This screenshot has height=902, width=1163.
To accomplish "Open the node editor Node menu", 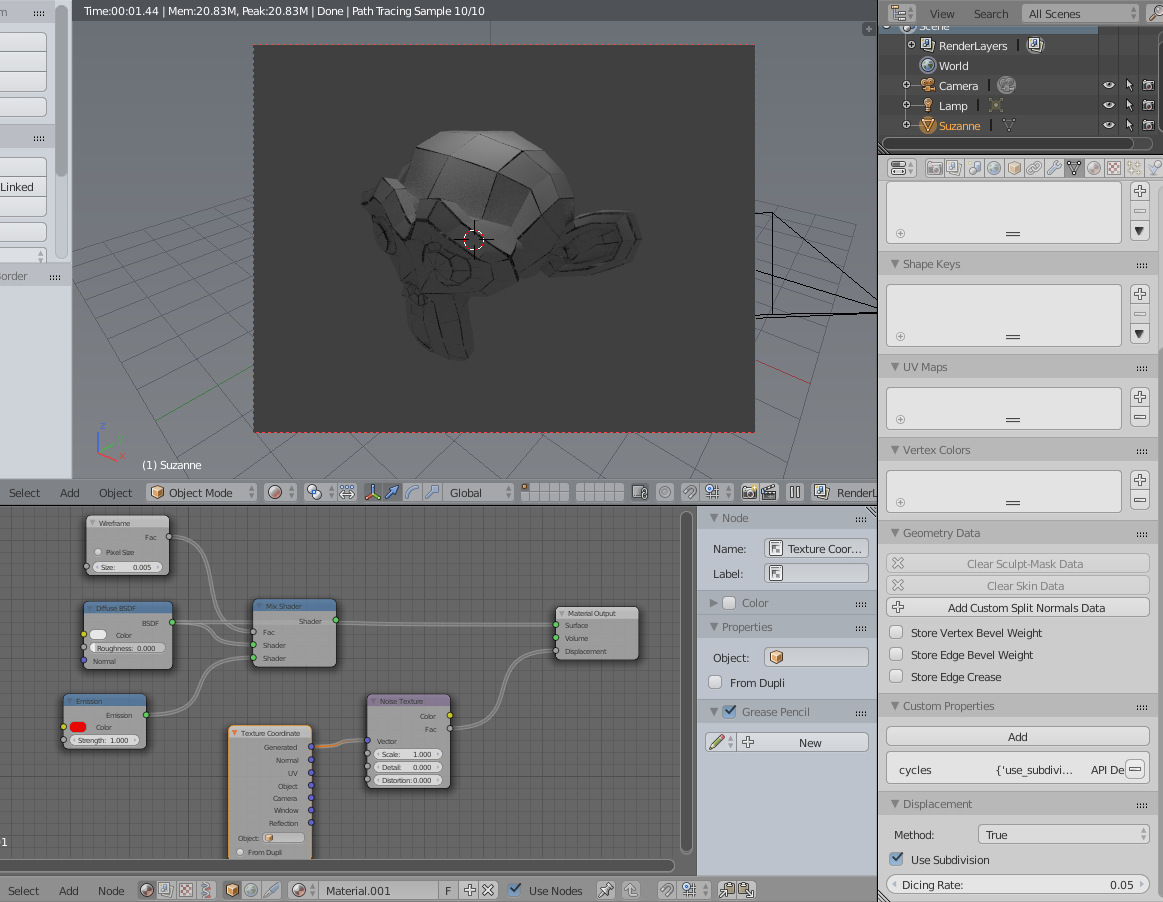I will point(111,890).
